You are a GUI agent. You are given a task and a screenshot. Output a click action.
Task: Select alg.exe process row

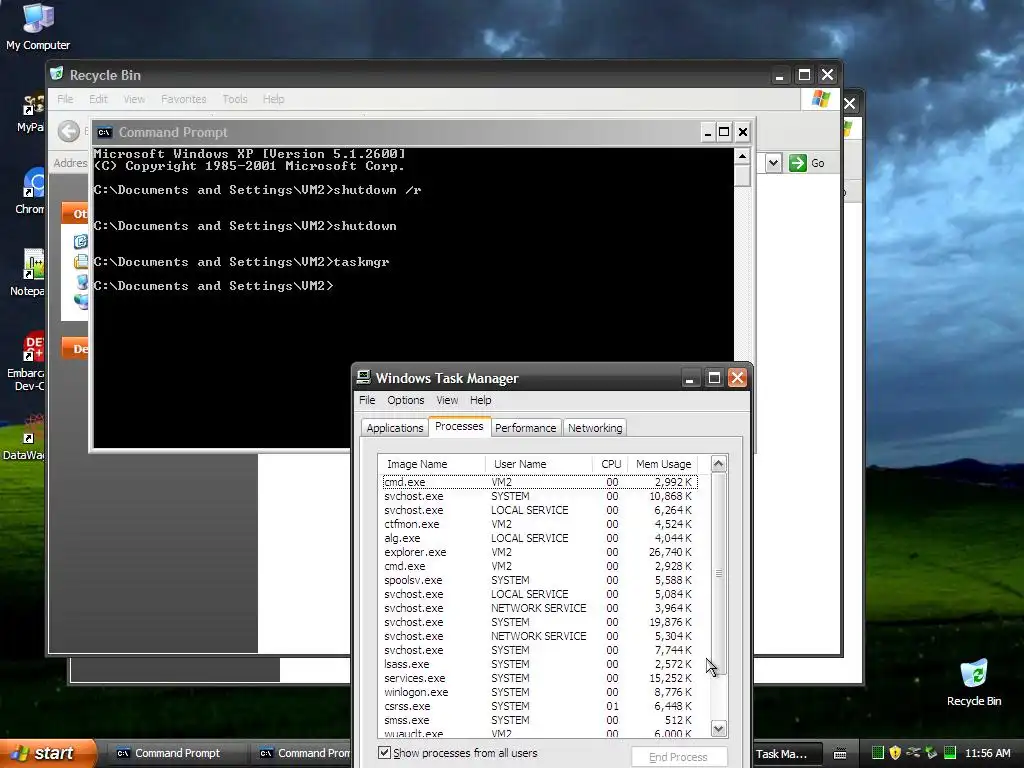point(539,538)
